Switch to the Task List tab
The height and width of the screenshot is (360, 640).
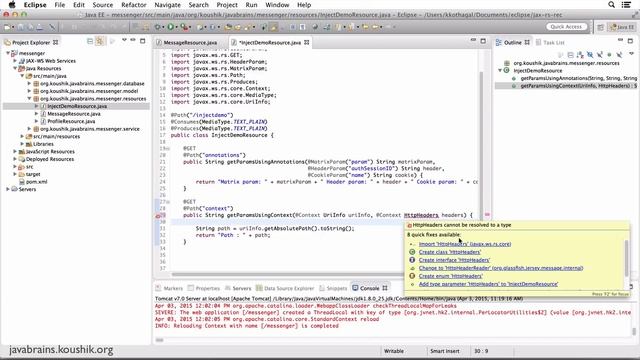point(550,42)
